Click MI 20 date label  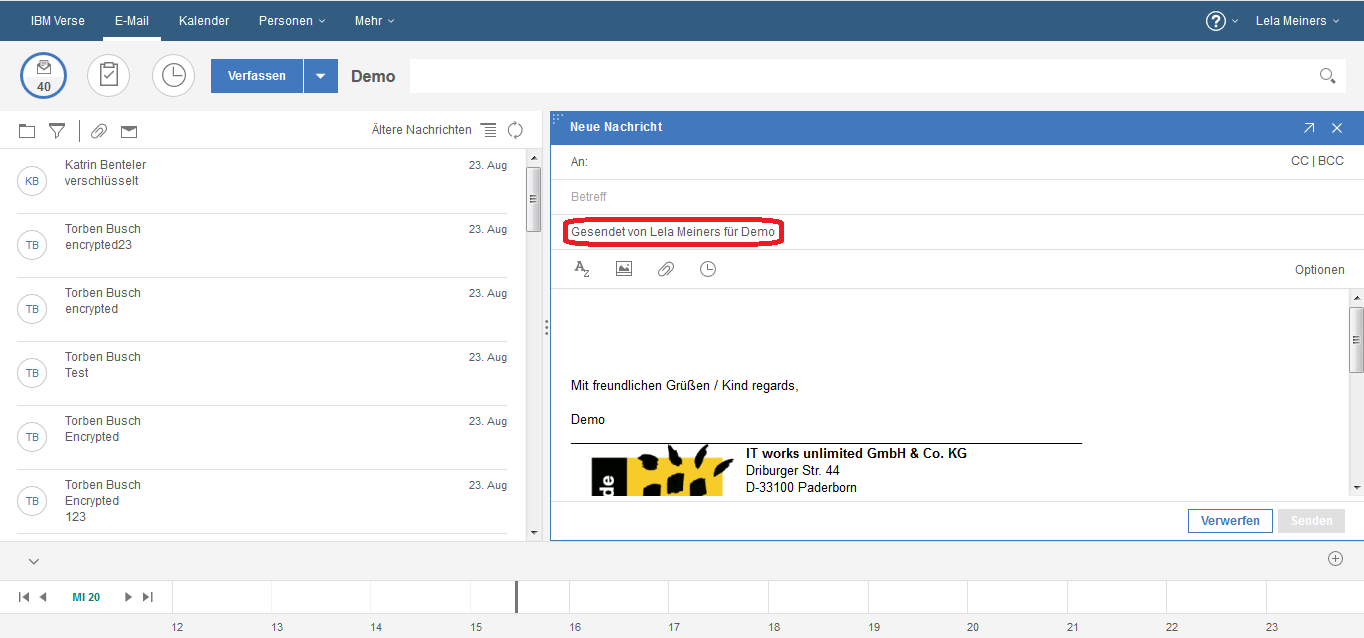86,597
